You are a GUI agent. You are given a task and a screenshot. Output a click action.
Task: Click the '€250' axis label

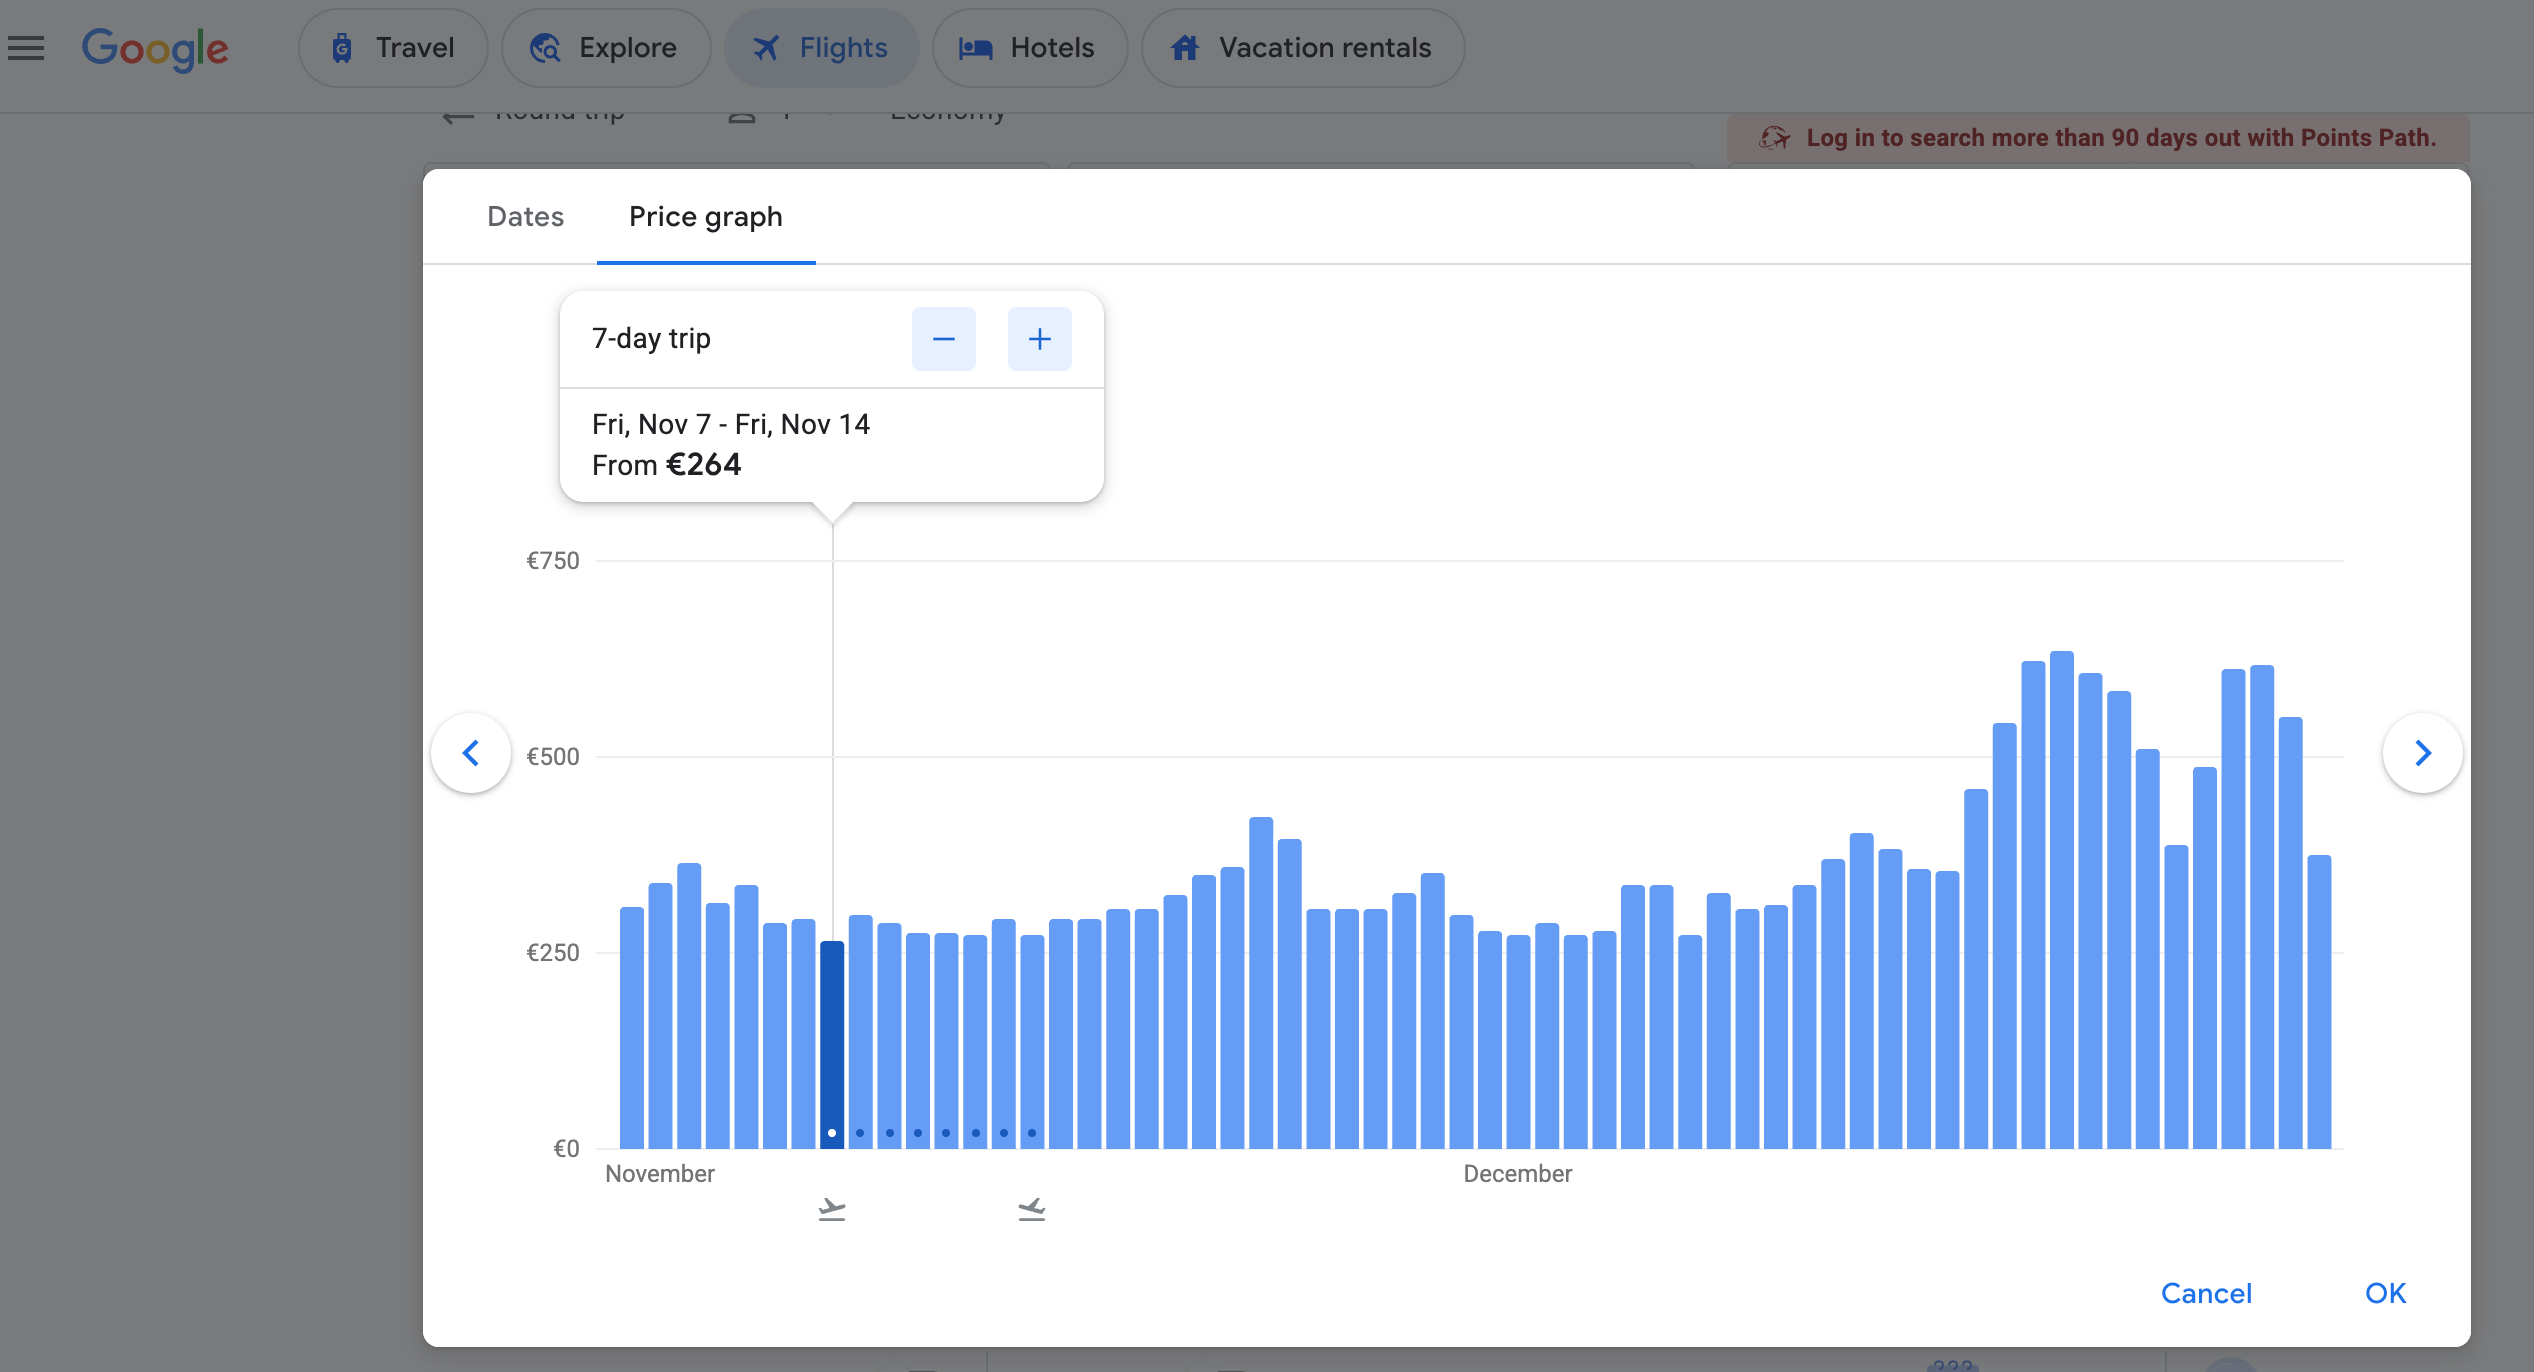553,952
